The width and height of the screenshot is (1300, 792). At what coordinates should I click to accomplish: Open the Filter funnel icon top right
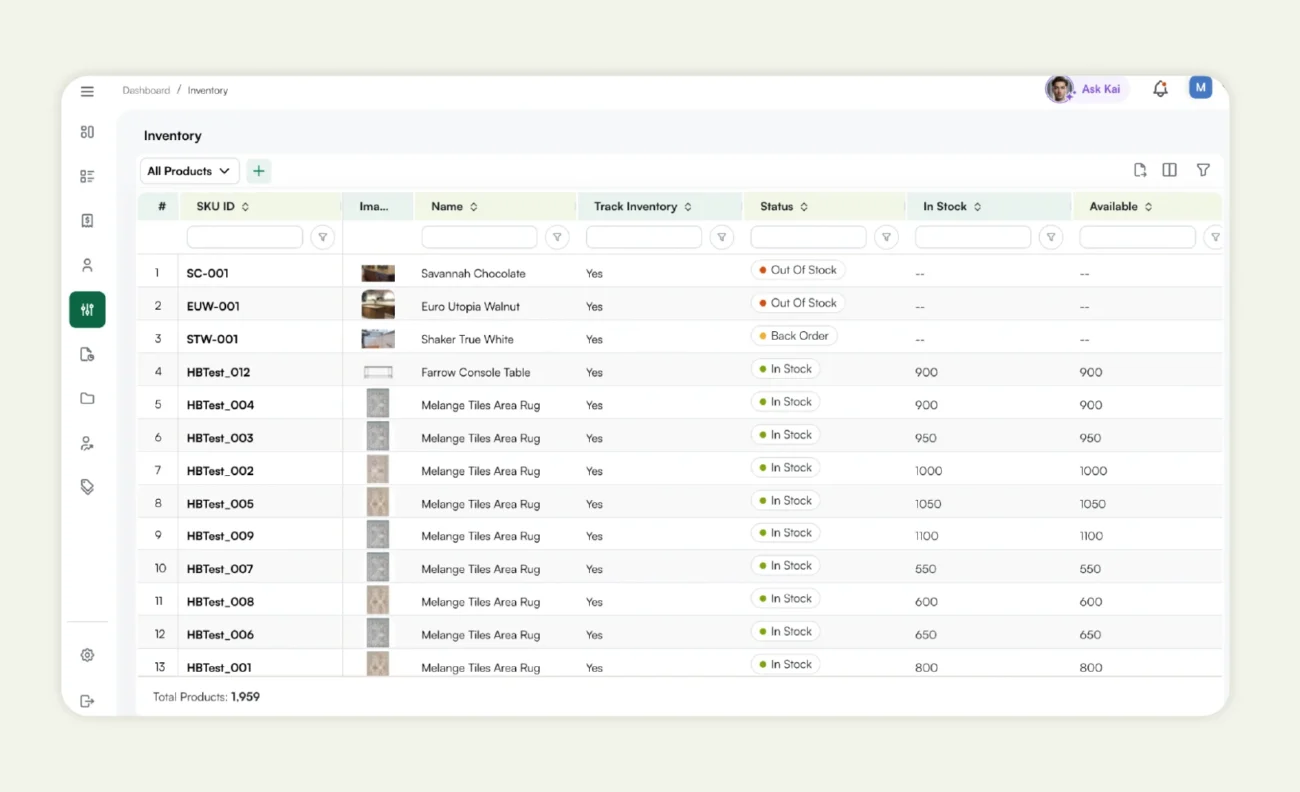point(1203,170)
